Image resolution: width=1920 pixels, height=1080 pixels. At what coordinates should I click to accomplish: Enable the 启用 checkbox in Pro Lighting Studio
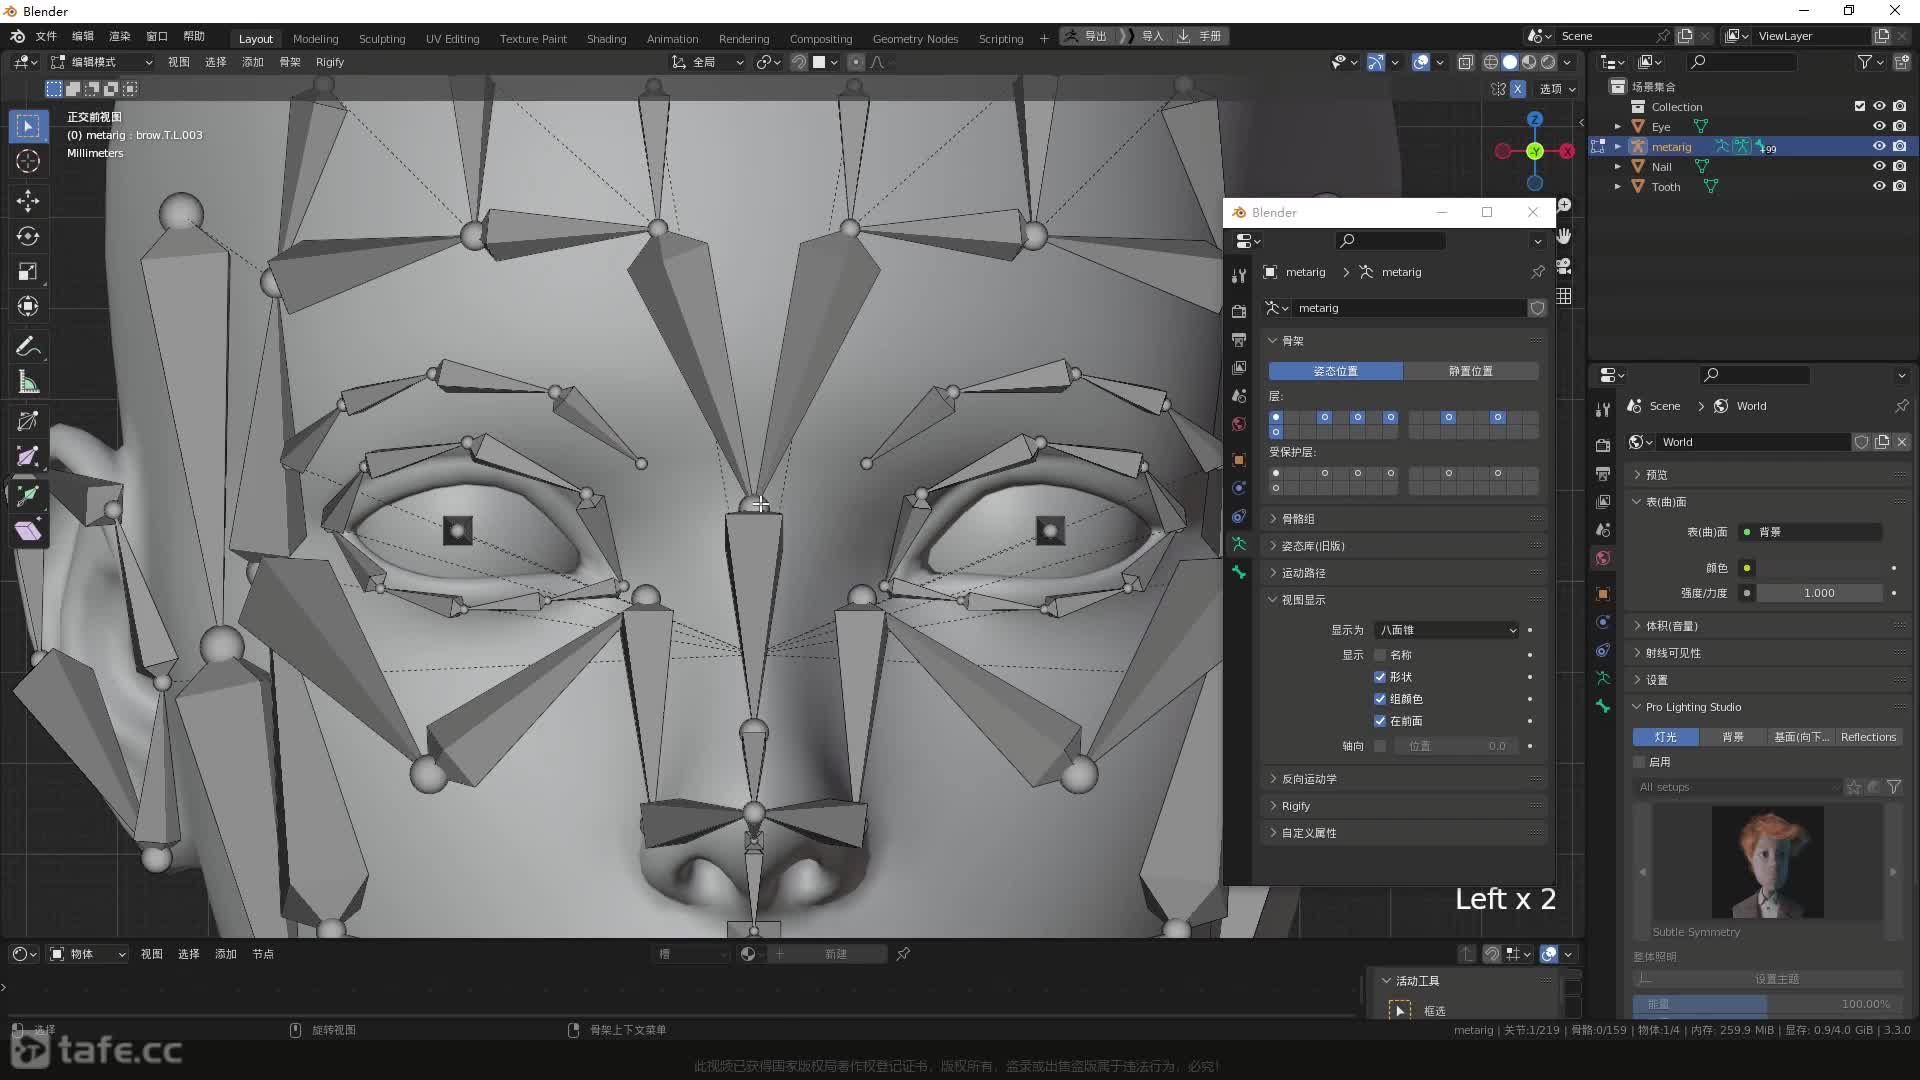[1639, 762]
